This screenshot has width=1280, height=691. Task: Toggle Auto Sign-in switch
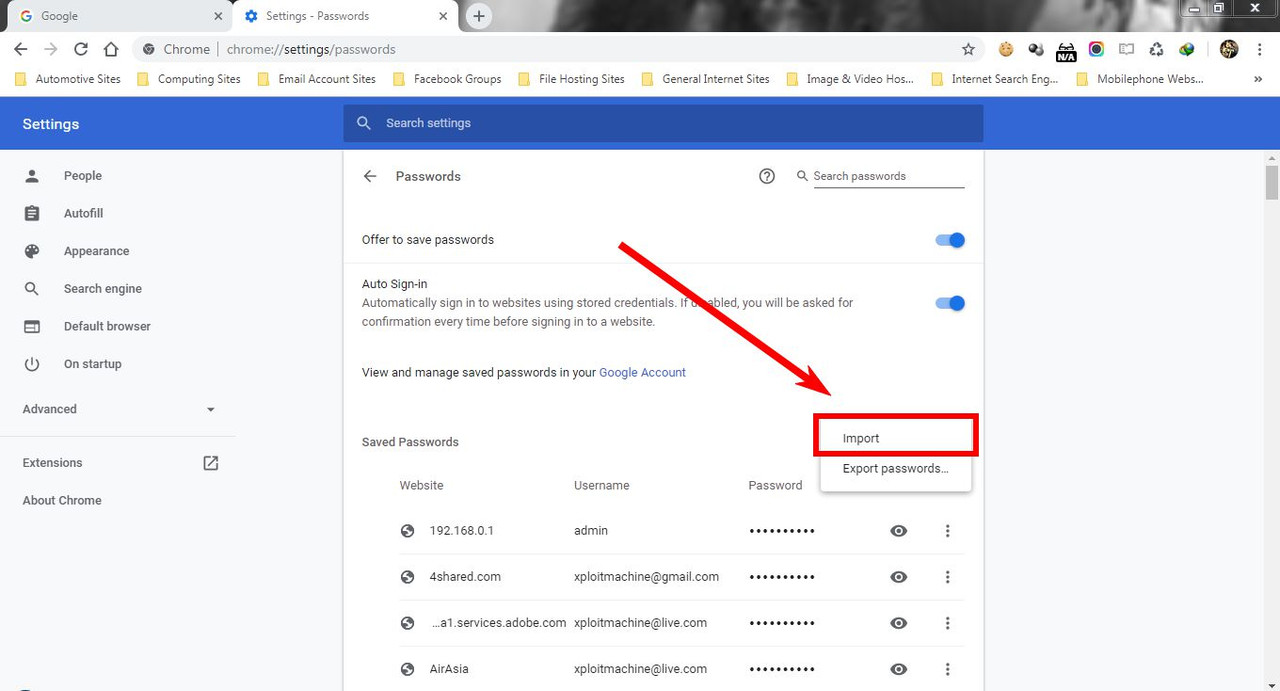(950, 303)
